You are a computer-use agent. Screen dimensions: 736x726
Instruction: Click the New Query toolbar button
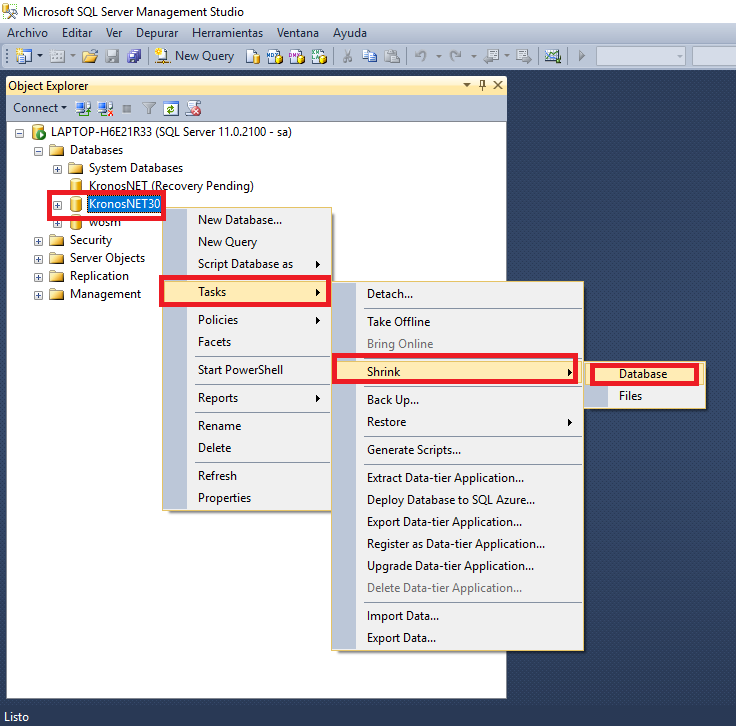click(194, 56)
